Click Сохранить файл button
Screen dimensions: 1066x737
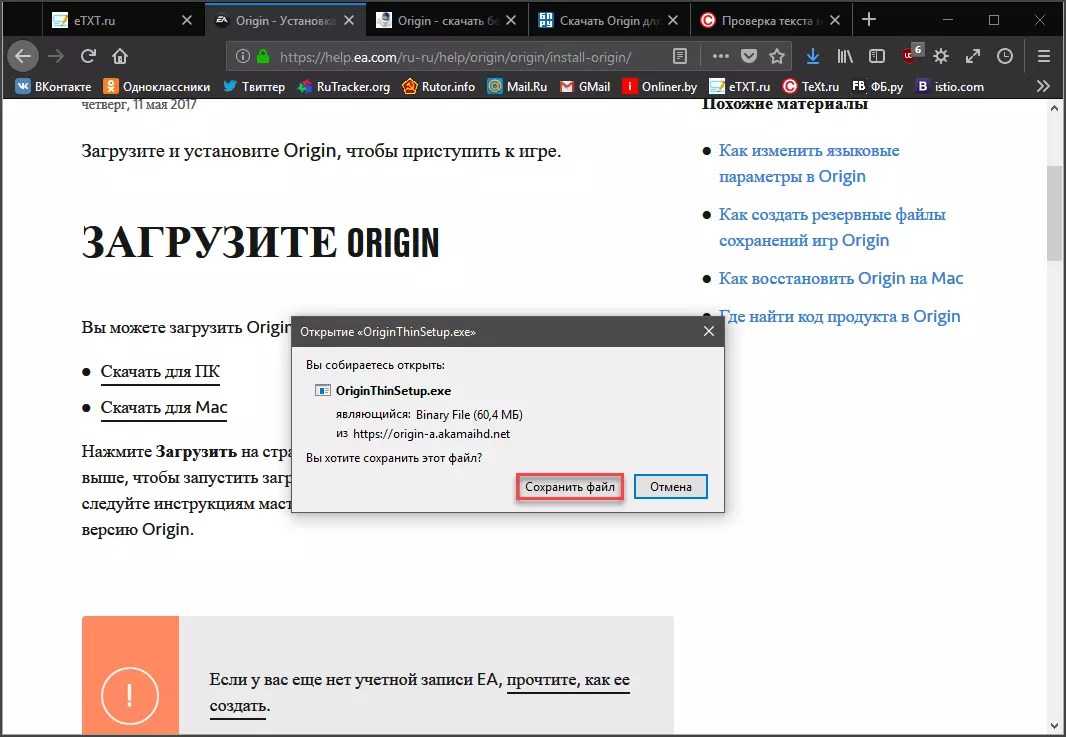tap(570, 487)
